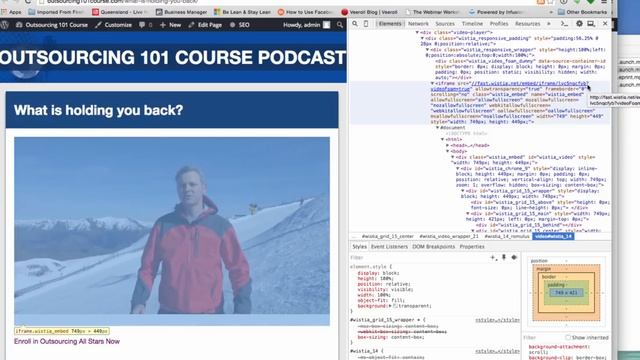The height and width of the screenshot is (360, 640).
Task: Open DevTools settings gear
Action: pos(579,24)
